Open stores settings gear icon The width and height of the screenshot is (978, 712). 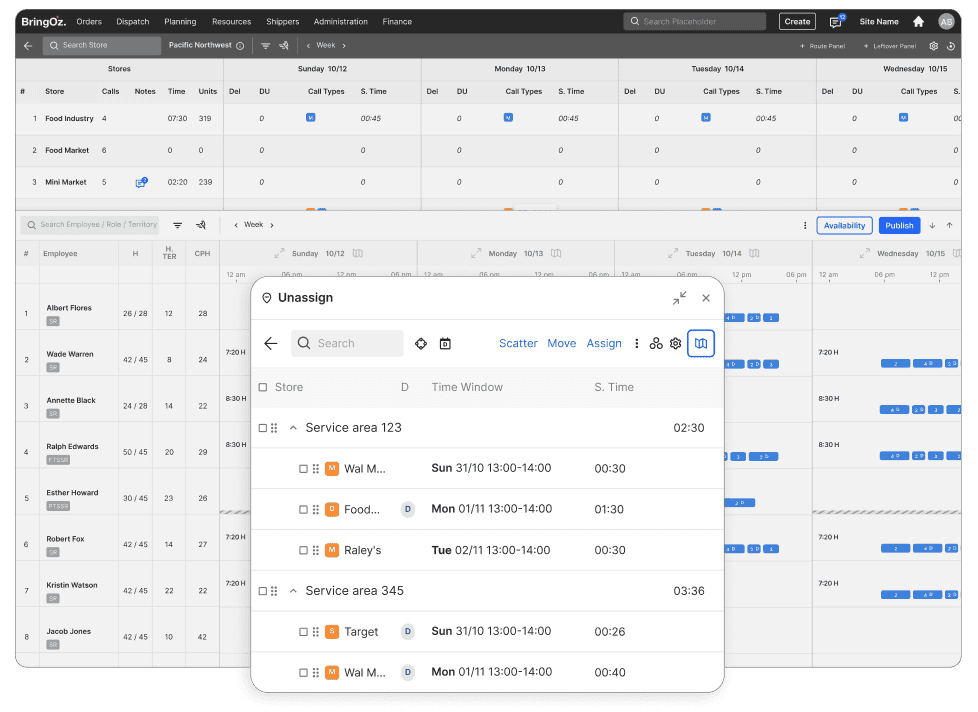(x=934, y=46)
